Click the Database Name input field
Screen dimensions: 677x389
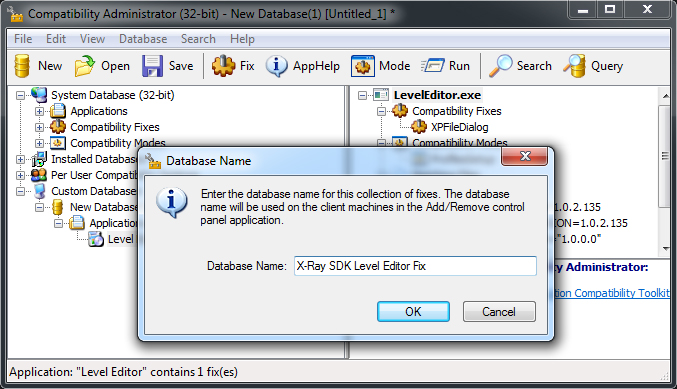tap(415, 266)
